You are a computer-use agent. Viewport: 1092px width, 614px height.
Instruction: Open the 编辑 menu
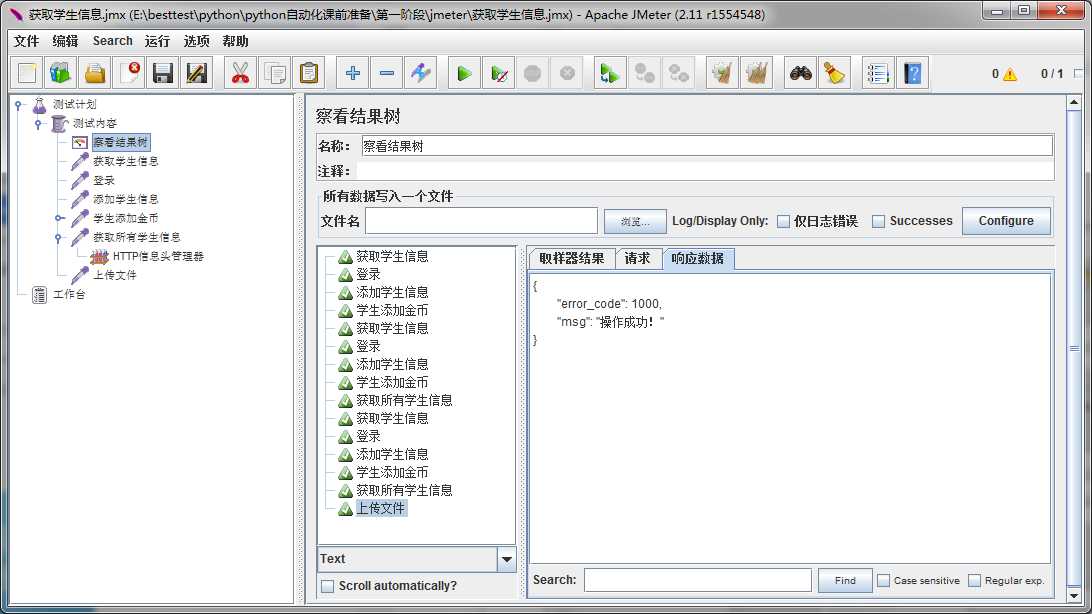pyautogui.click(x=65, y=41)
